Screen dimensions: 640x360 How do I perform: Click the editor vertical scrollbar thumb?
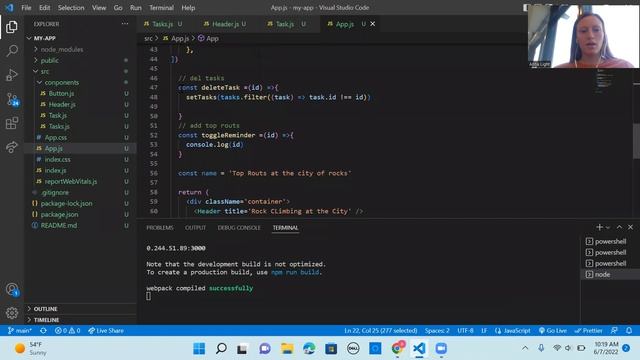pyautogui.click(x=636, y=140)
